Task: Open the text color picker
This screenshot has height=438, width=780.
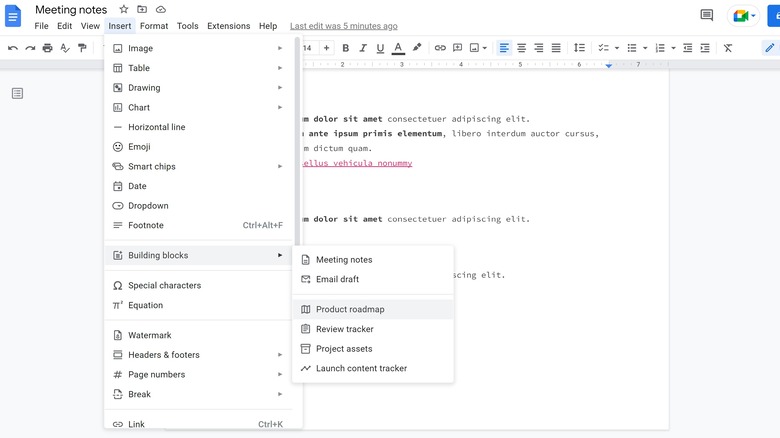Action: 398,48
